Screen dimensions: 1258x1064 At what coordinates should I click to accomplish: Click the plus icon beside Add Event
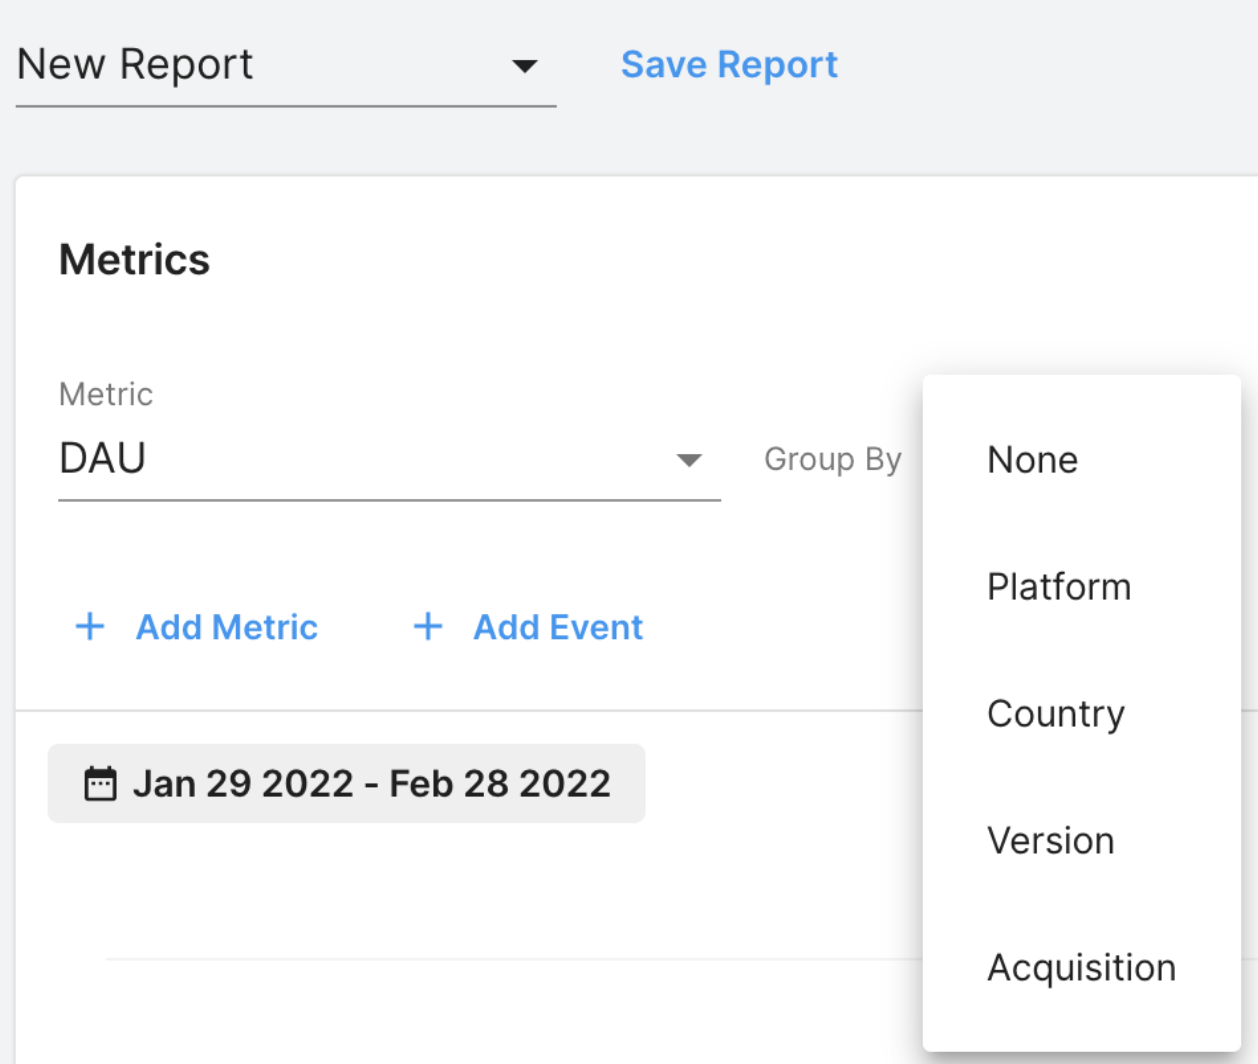coord(428,627)
